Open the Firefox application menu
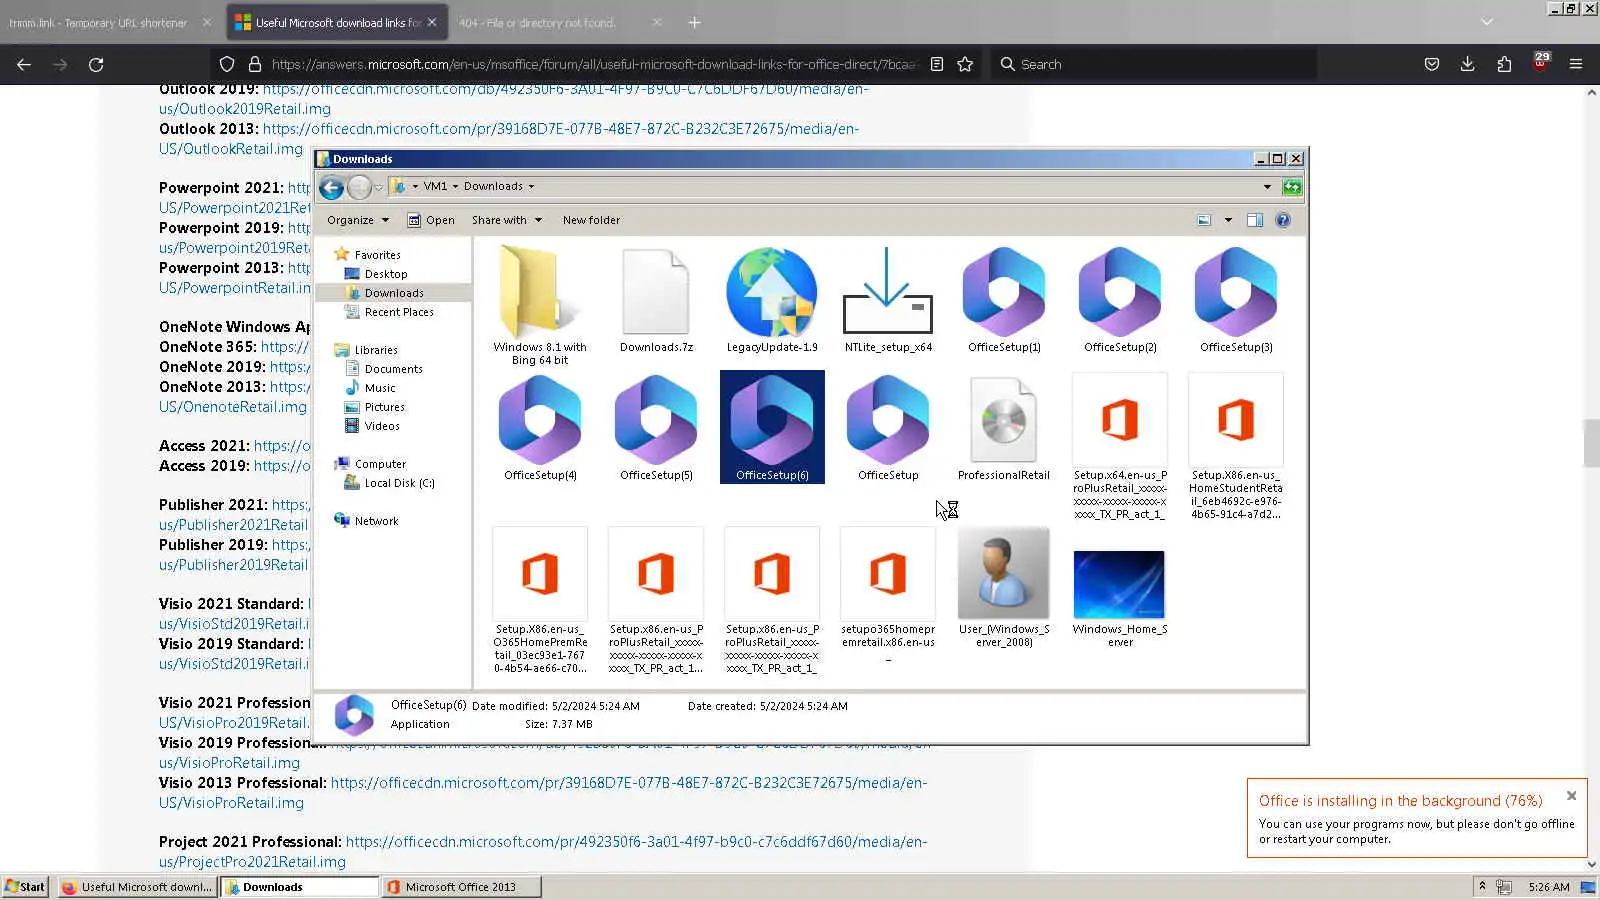Screen dimensions: 1600x900 tap(1576, 64)
